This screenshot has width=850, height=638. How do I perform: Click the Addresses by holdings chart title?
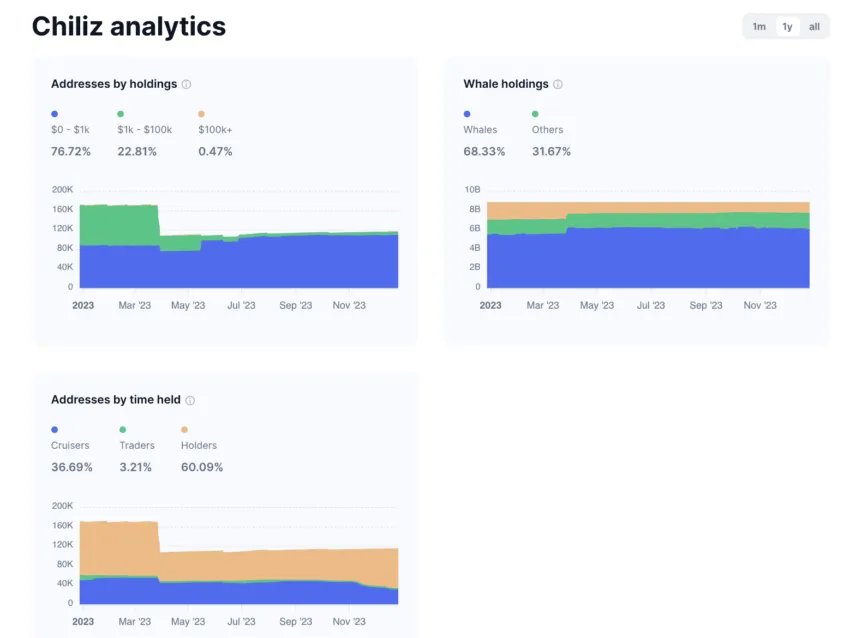pos(114,84)
